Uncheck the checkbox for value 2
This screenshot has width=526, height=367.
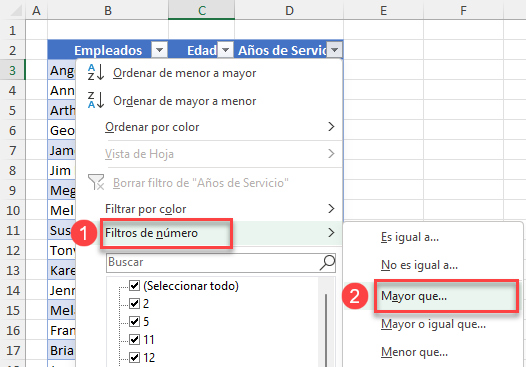[x=135, y=303]
